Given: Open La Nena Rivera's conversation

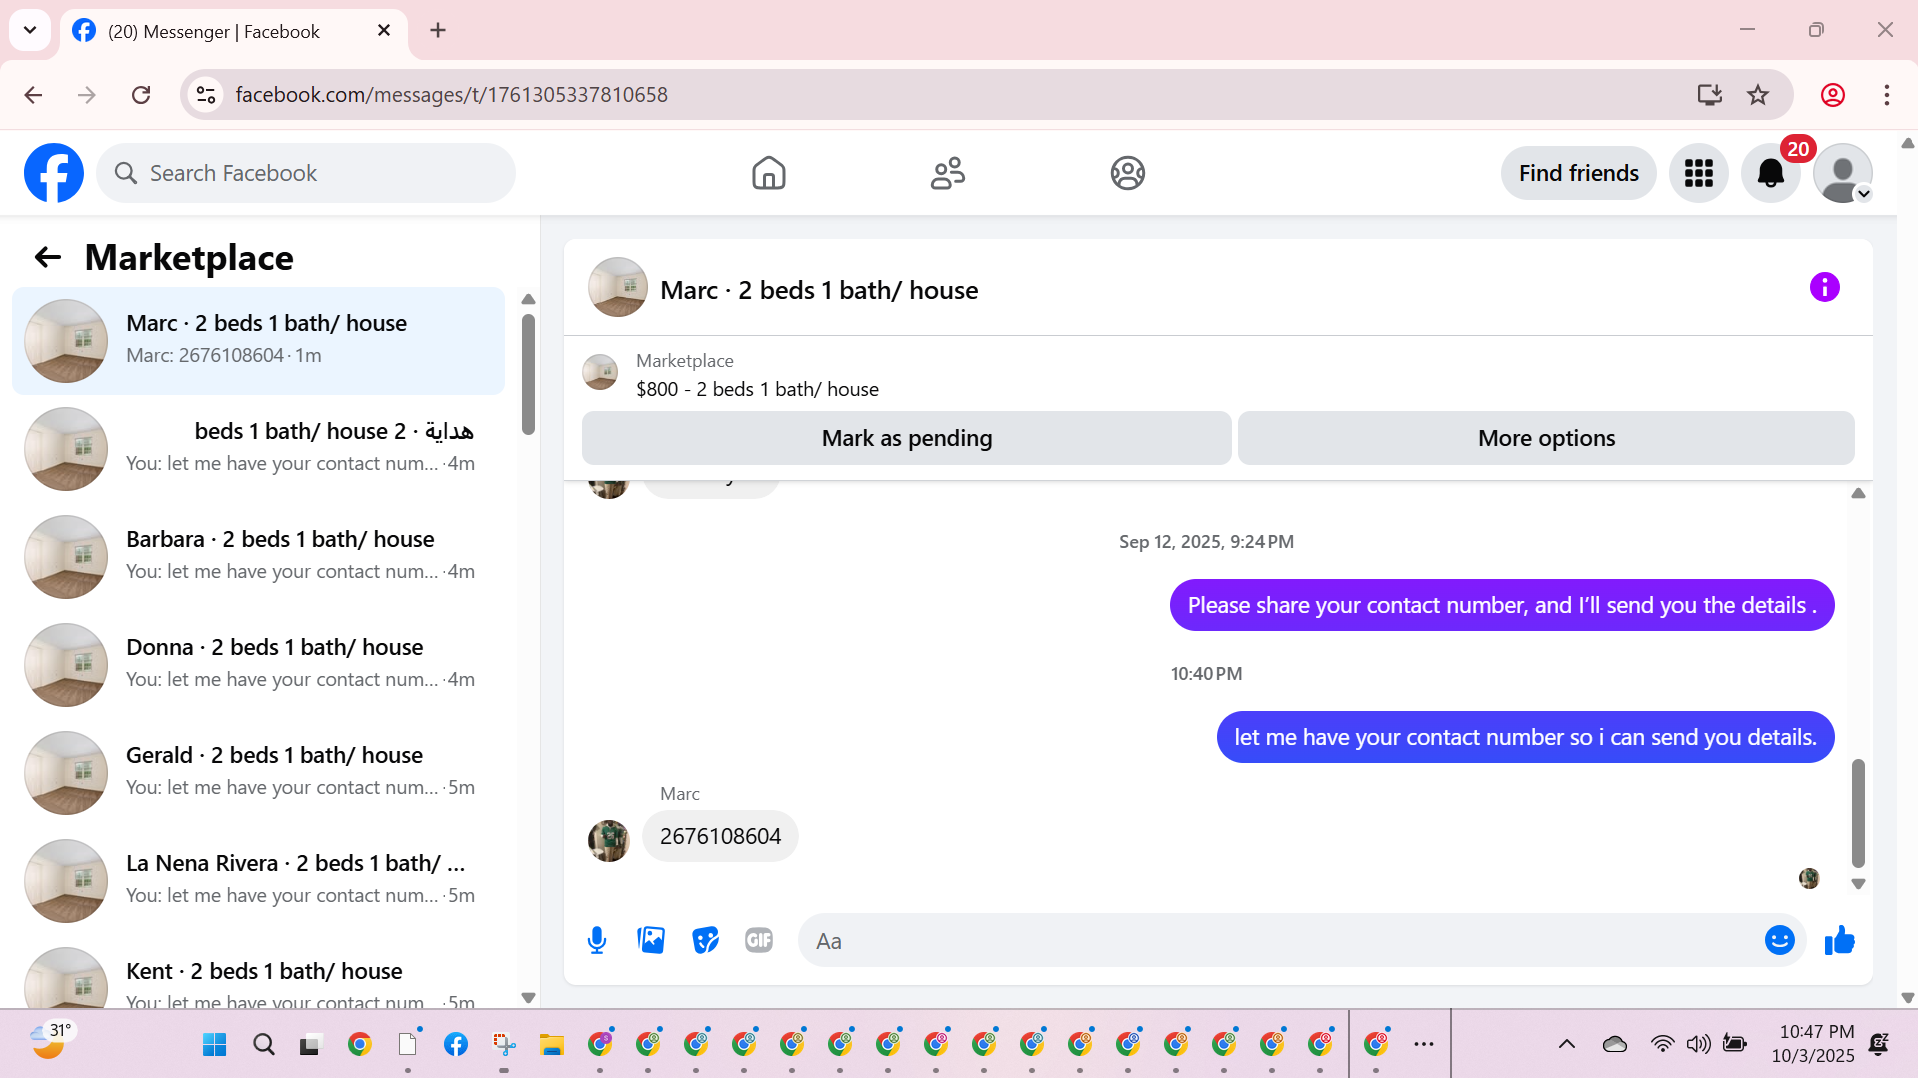Looking at the screenshot, I should point(258,881).
